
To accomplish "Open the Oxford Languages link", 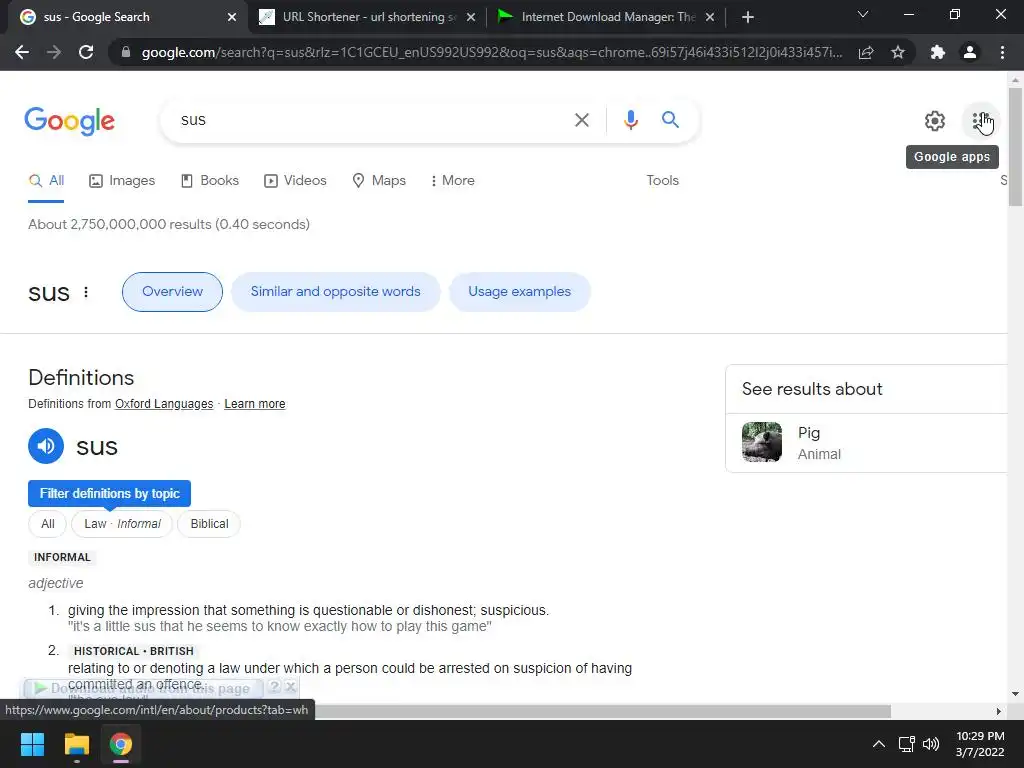I will pos(164,404).
